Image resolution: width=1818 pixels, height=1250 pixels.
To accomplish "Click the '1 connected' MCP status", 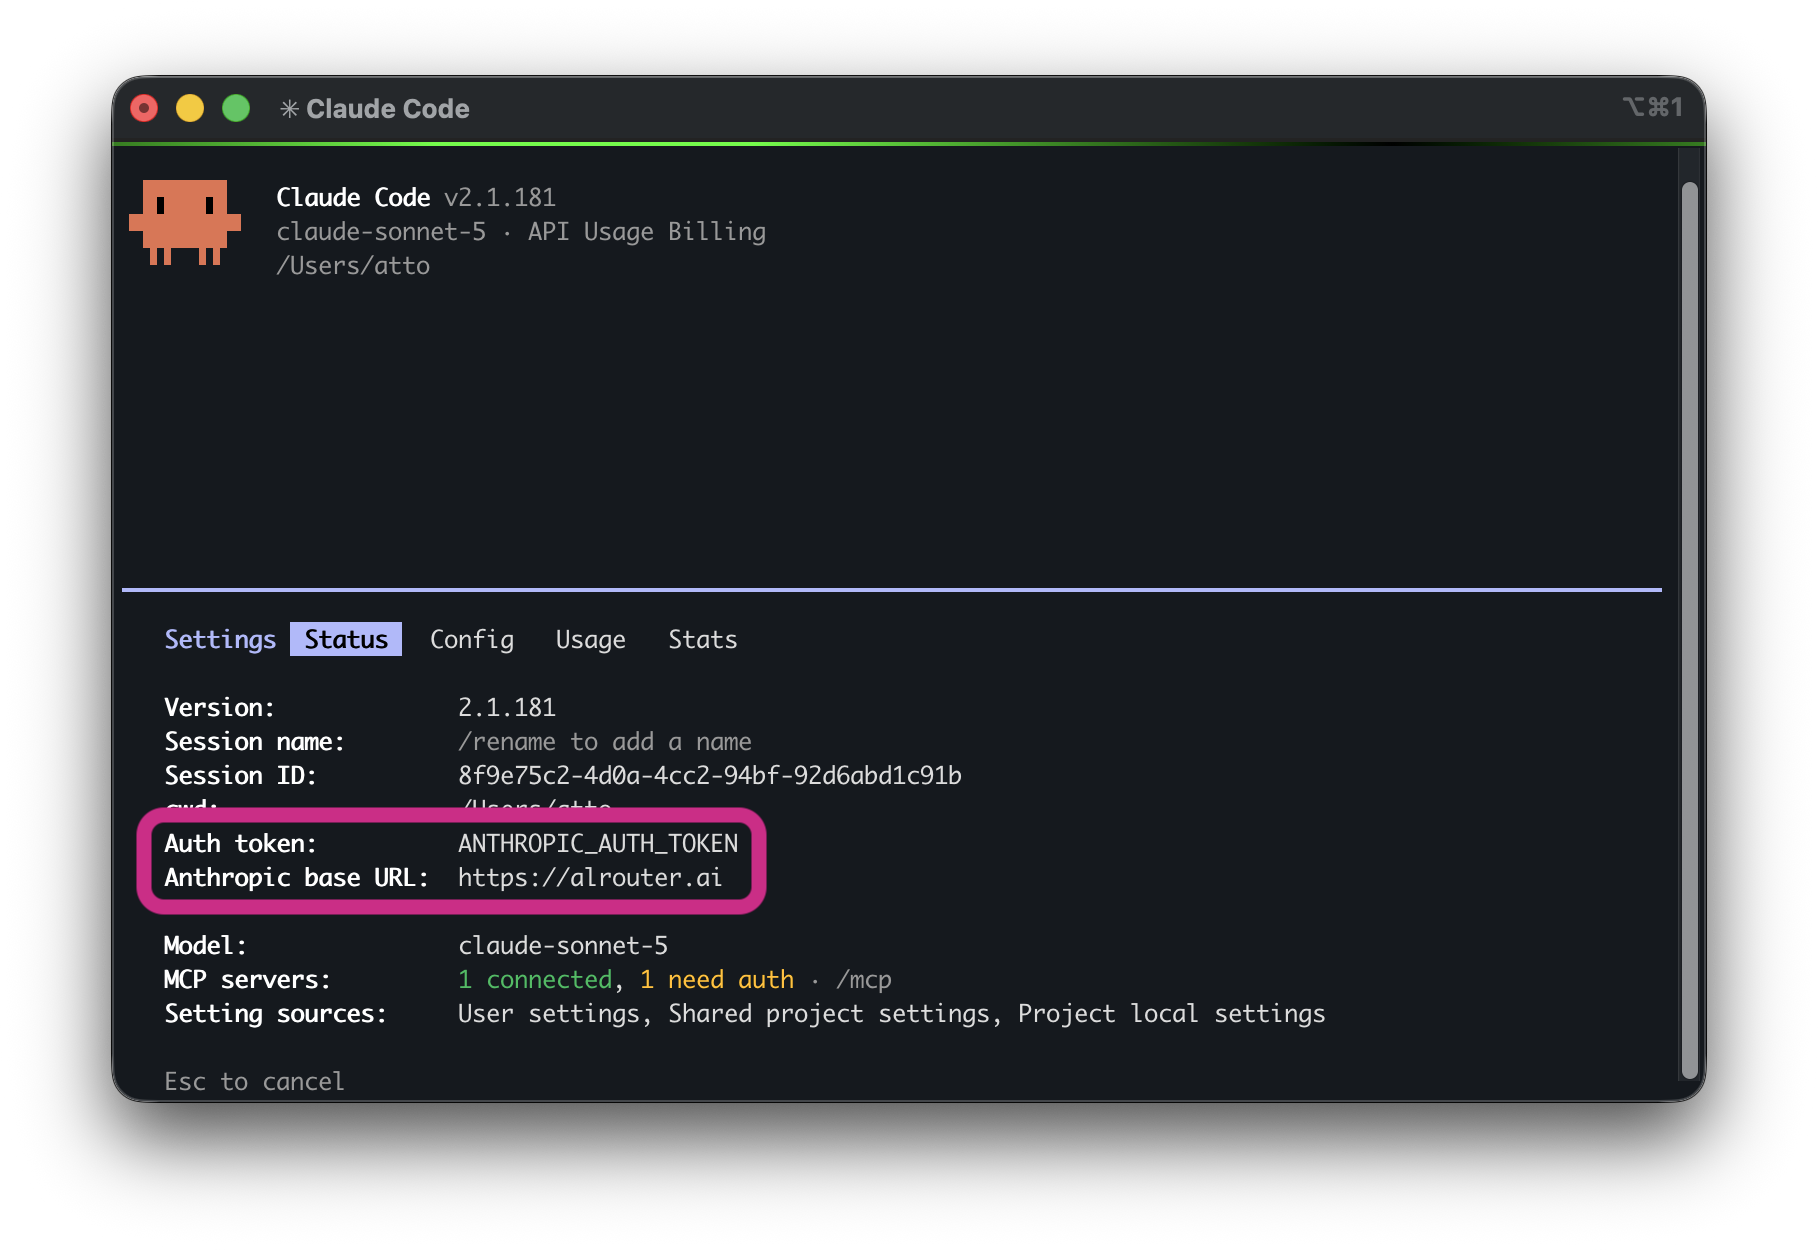I will point(535,980).
